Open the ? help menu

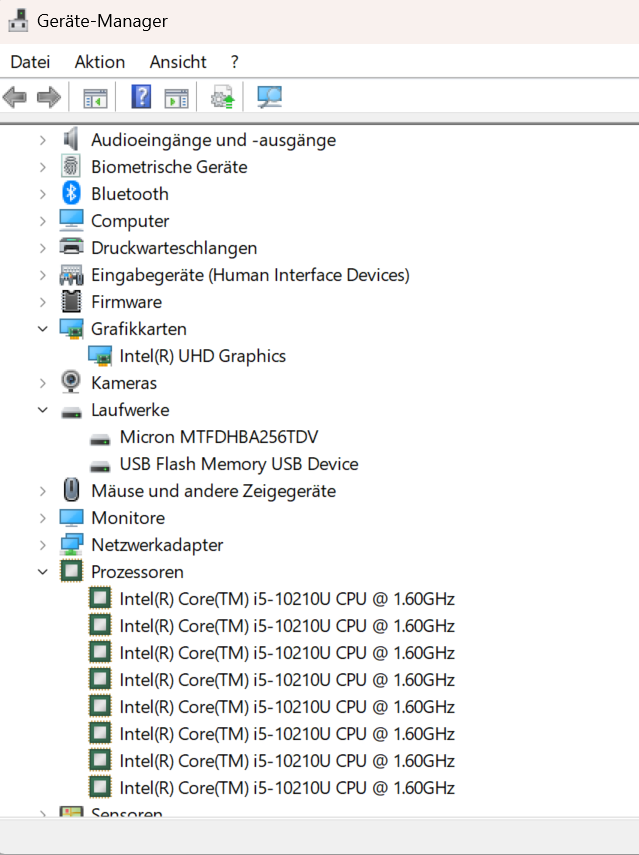point(234,62)
